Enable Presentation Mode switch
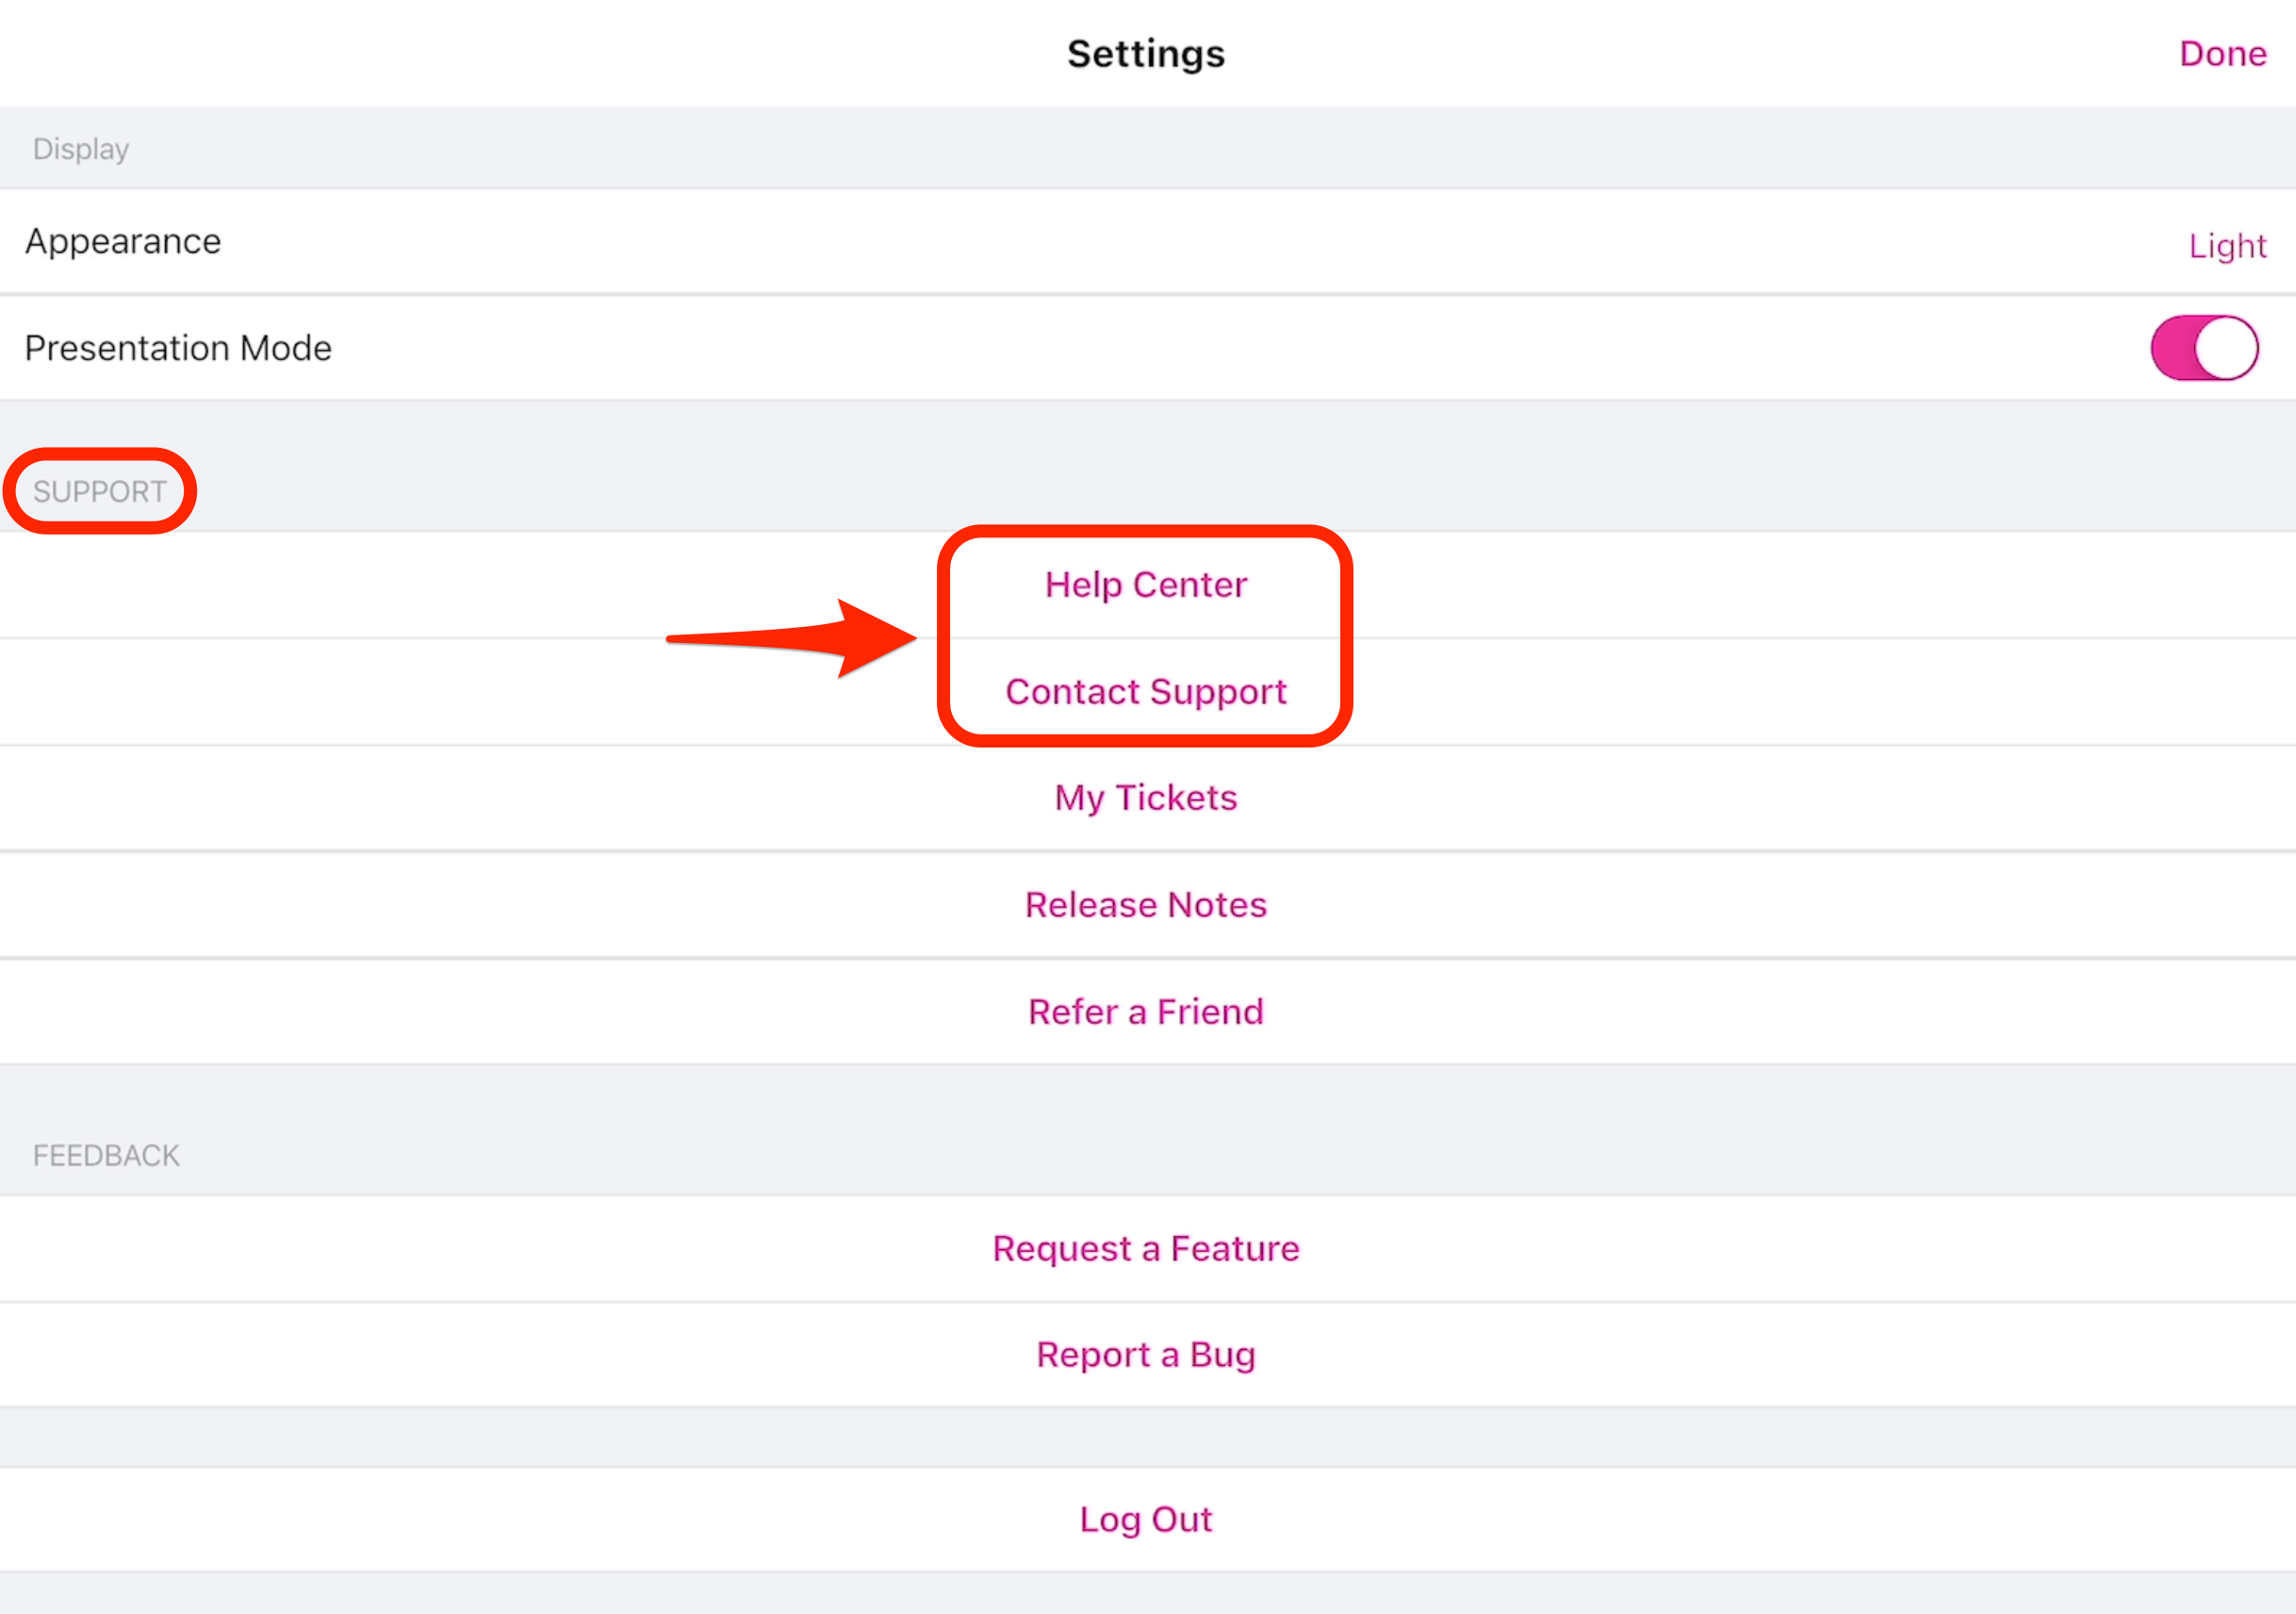Viewport: 2296px width, 1614px height. (2203, 348)
